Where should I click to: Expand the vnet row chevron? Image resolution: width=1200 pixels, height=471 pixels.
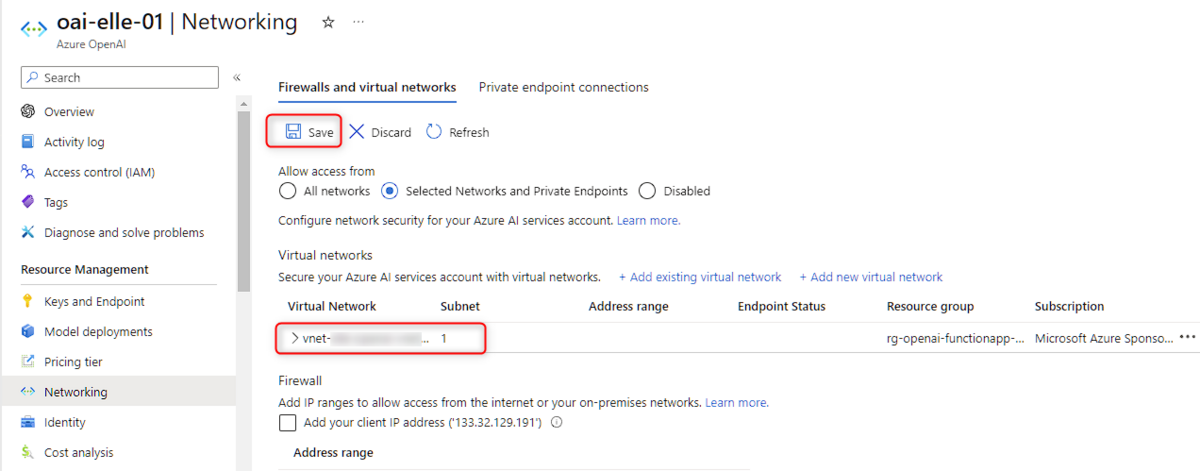click(294, 339)
